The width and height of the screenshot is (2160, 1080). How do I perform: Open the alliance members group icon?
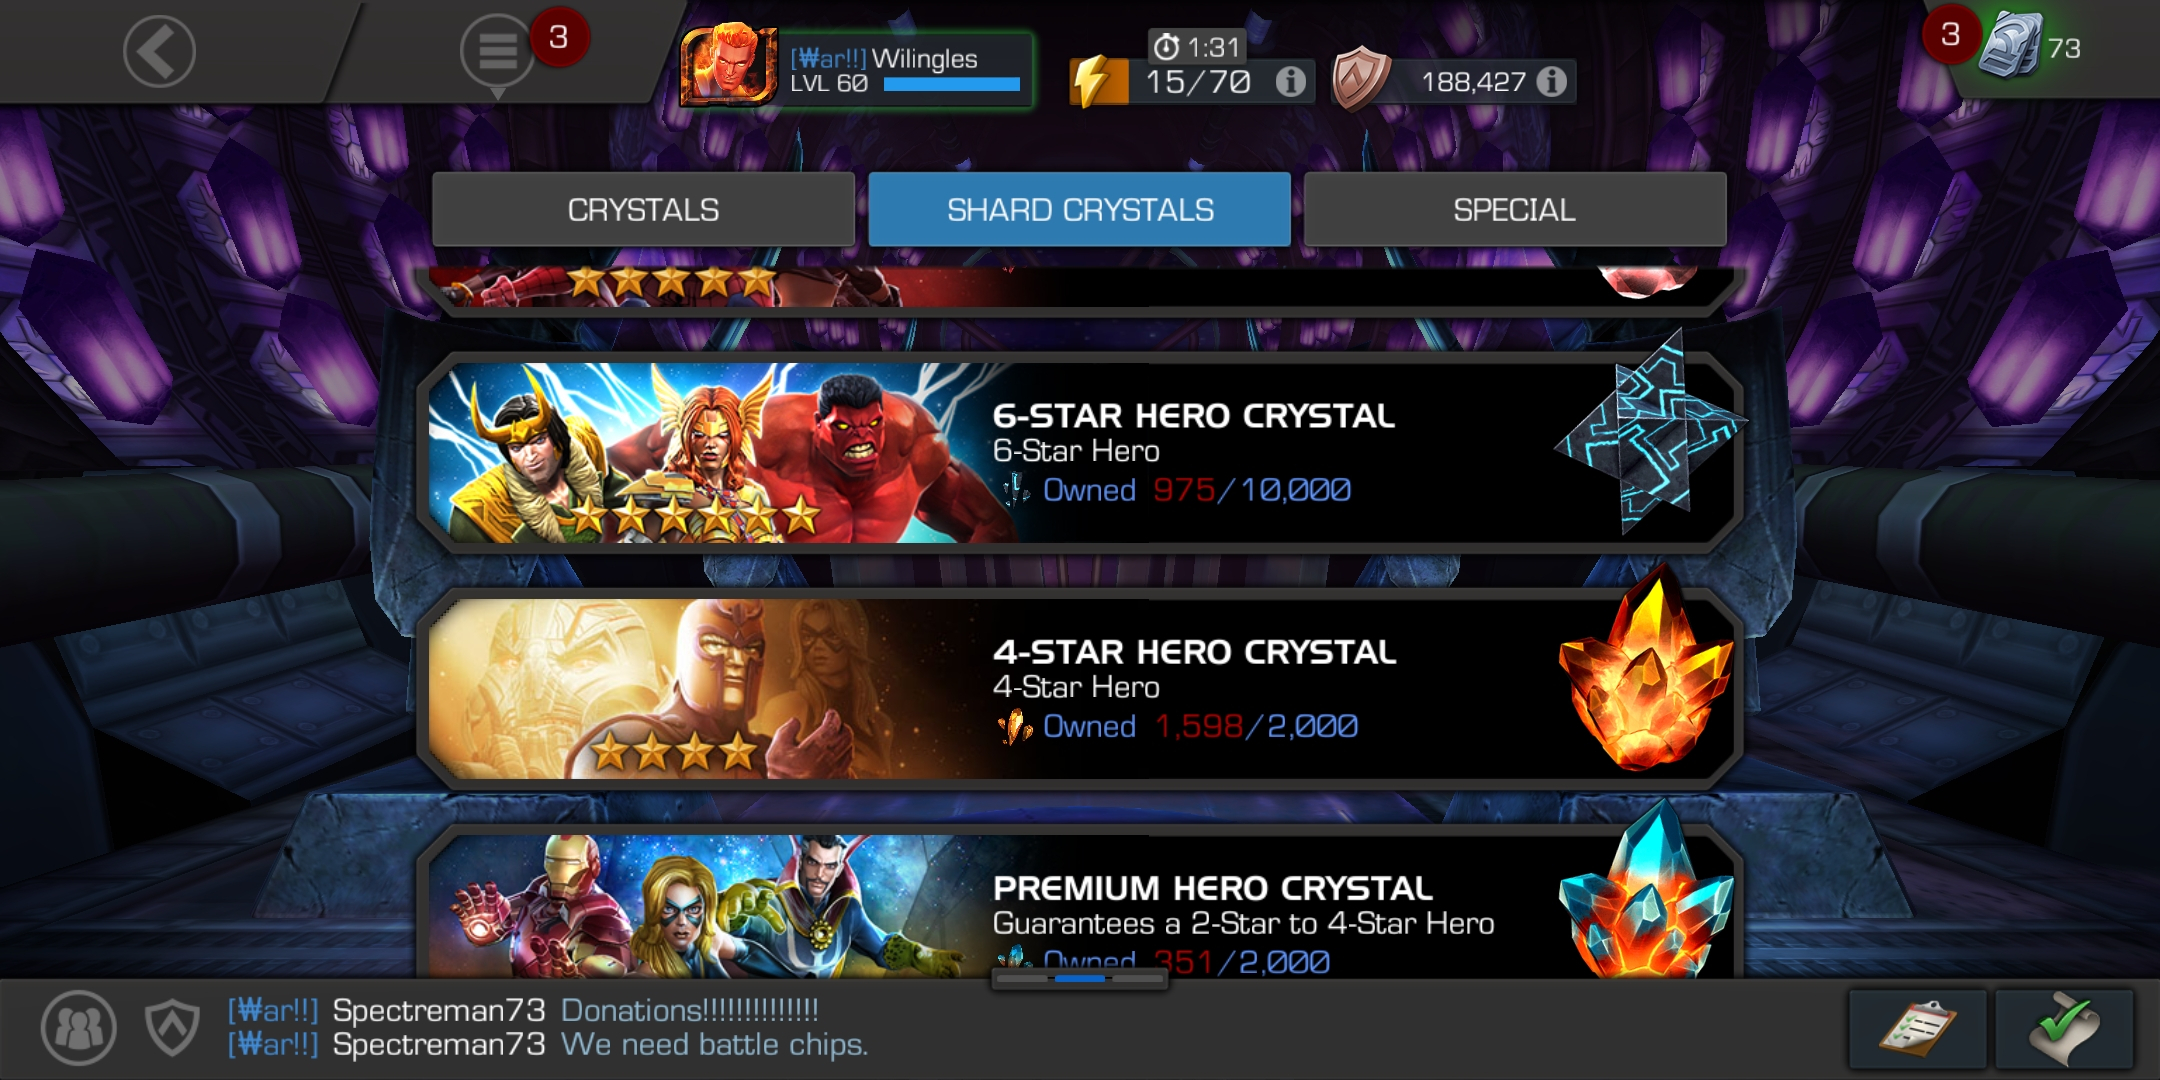(79, 1028)
